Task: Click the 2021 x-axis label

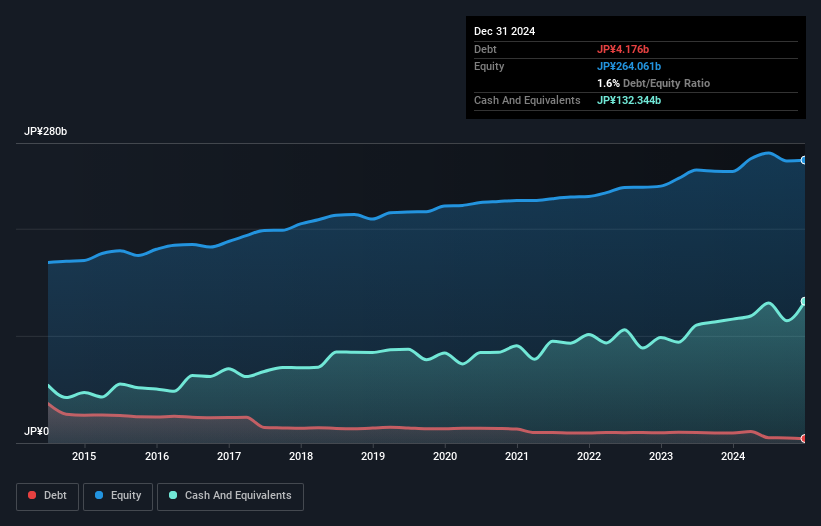Action: (517, 456)
